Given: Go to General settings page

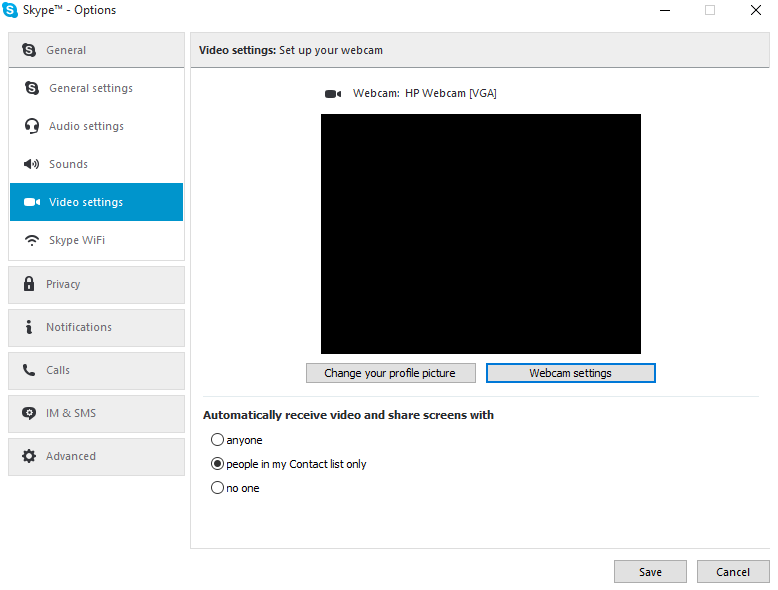Looking at the screenshot, I should [96, 88].
